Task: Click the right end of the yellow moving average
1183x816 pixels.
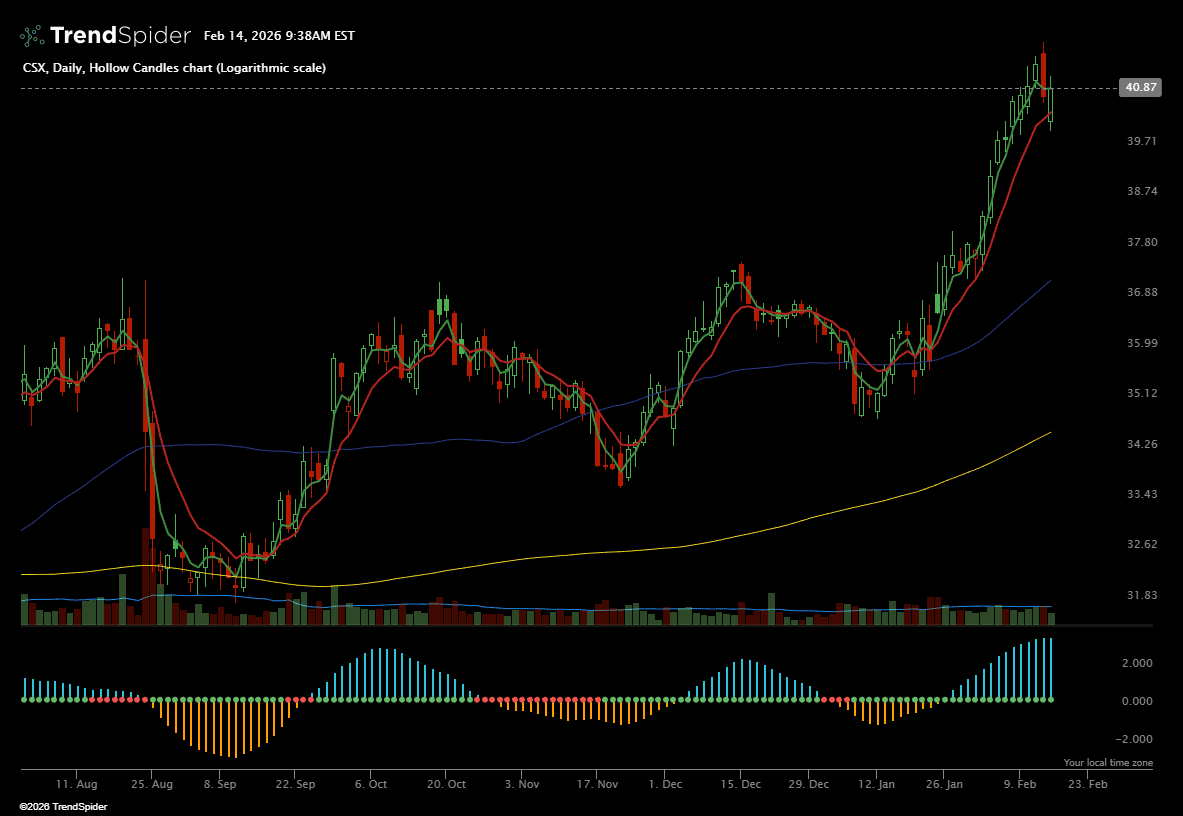Action: 1049,433
